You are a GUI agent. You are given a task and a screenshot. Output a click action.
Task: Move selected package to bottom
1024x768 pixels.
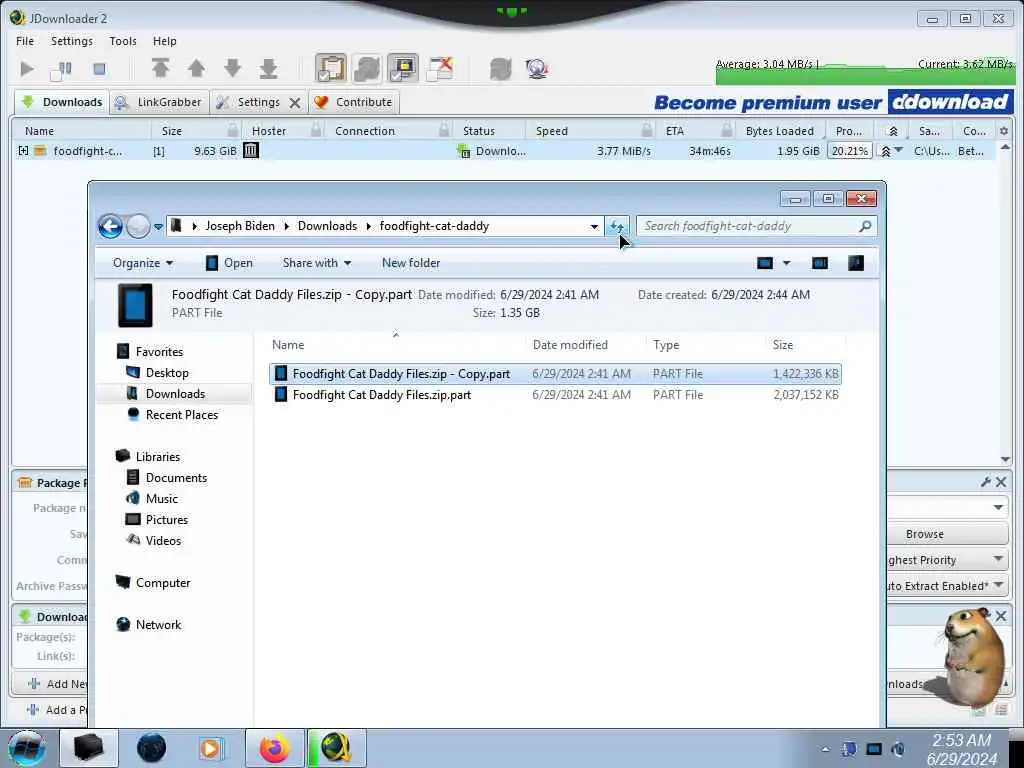[x=268, y=68]
